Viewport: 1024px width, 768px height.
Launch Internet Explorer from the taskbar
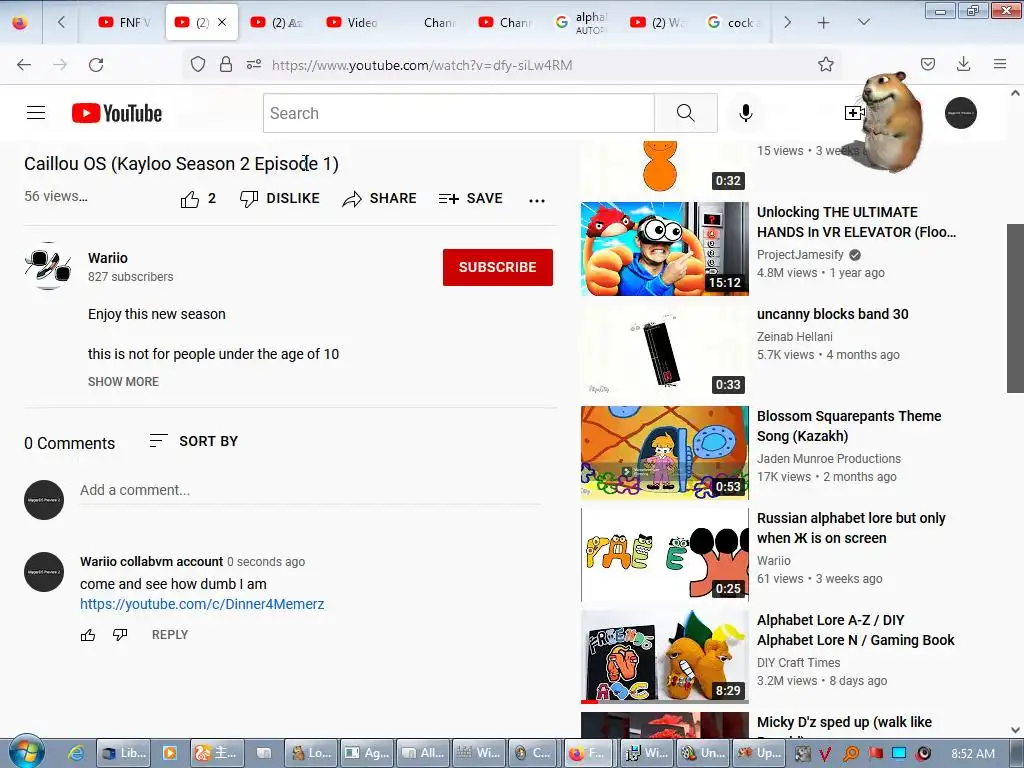tap(76, 753)
